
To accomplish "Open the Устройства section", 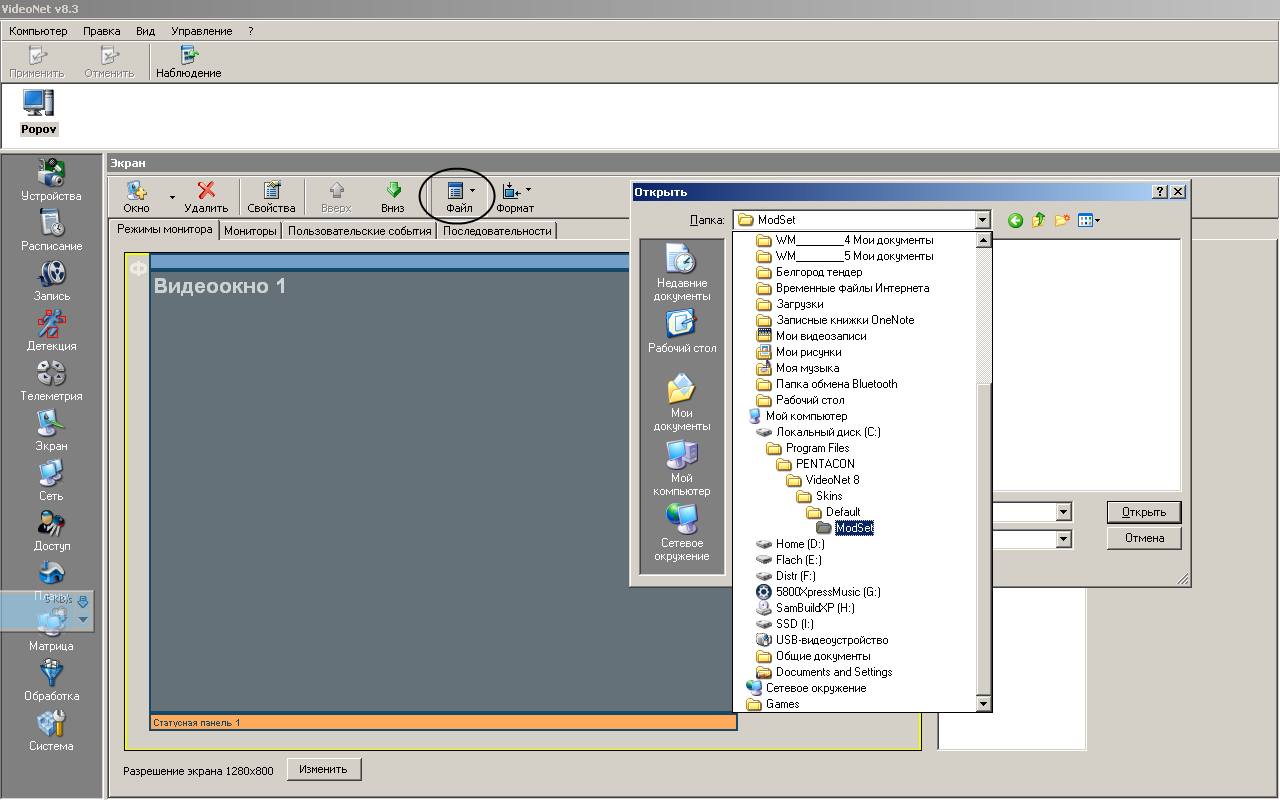I will point(51,180).
